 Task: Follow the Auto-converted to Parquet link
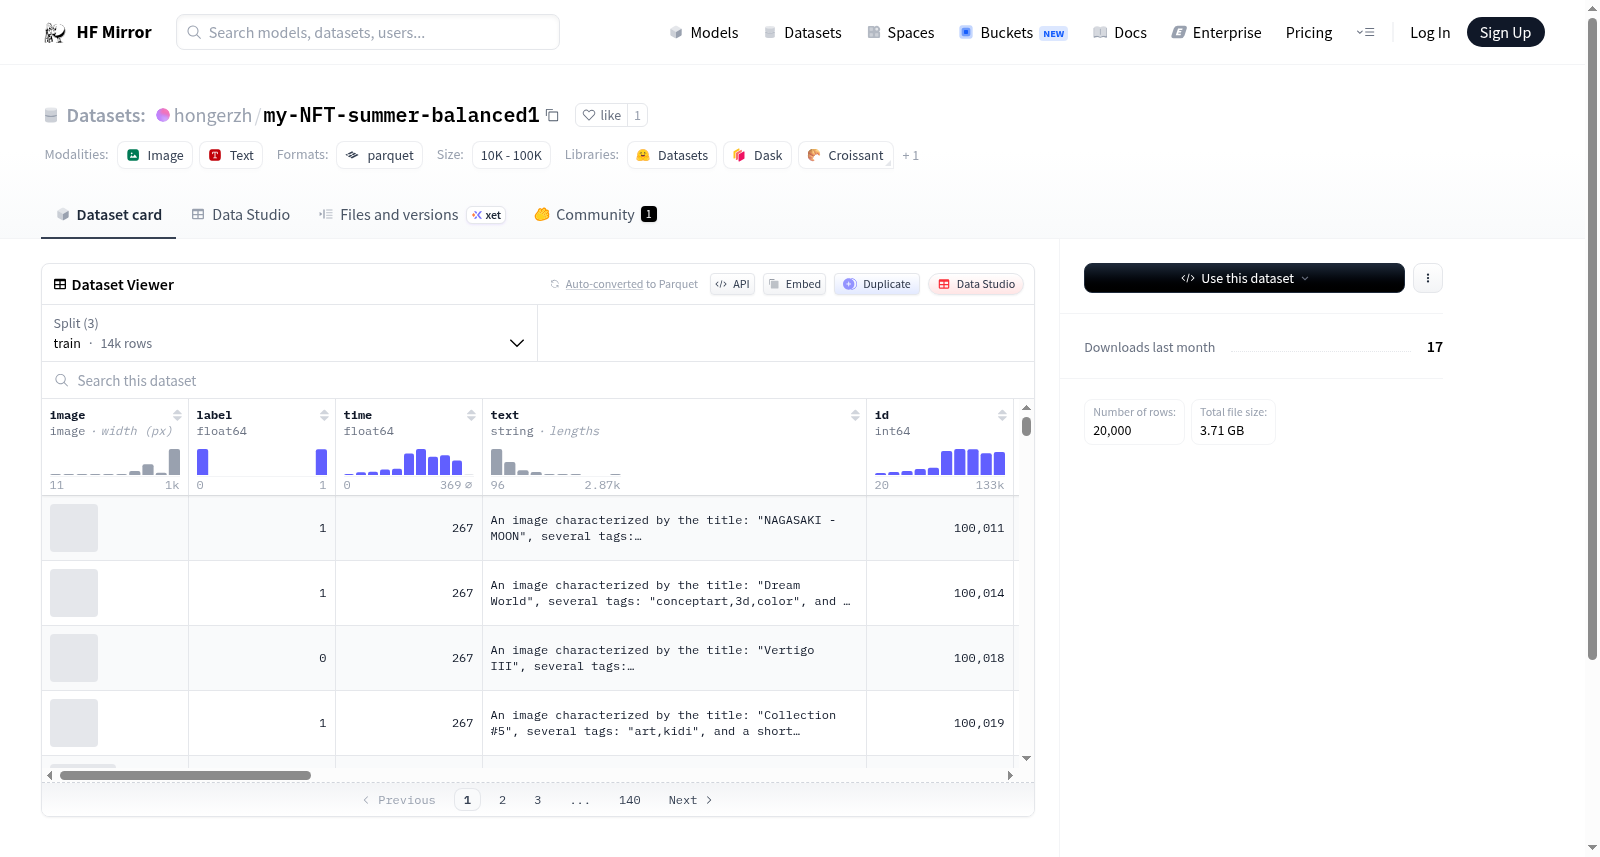point(631,284)
